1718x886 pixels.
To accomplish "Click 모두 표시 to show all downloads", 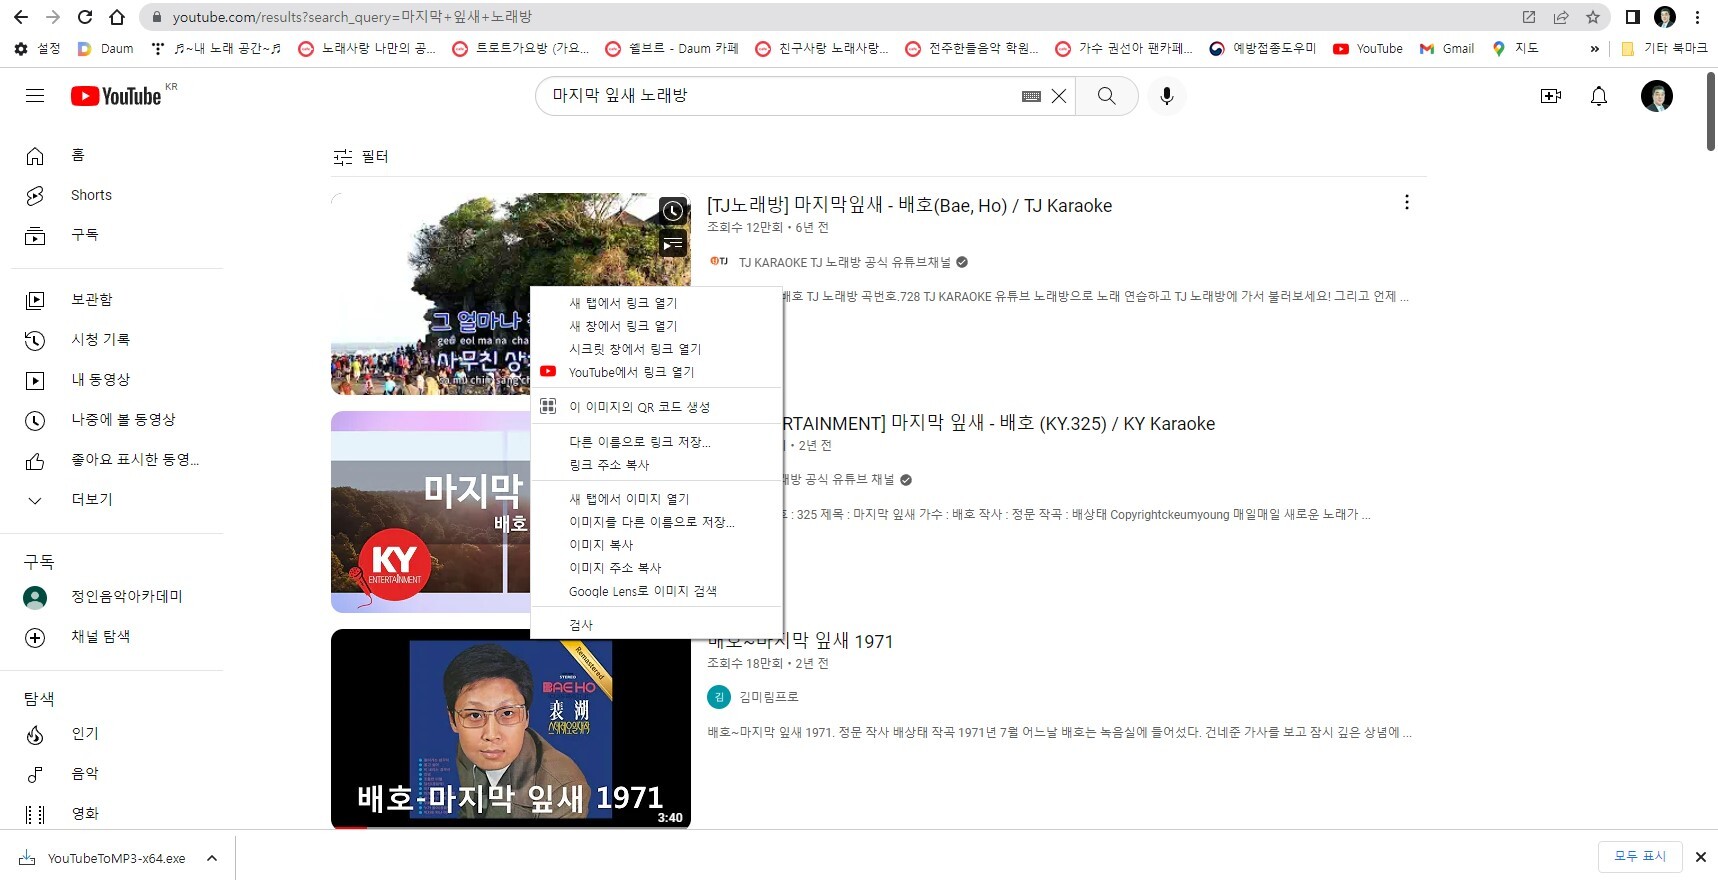I will pos(1640,857).
